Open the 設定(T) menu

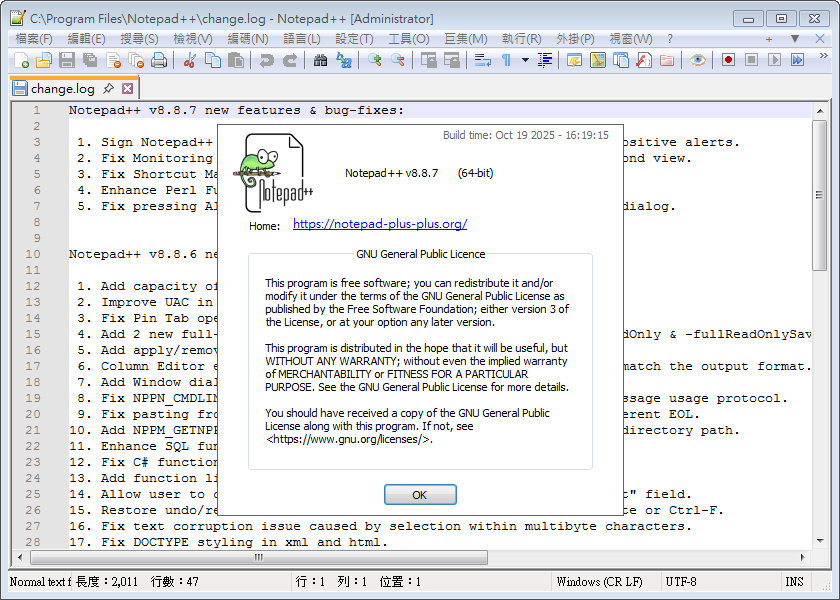click(354, 39)
